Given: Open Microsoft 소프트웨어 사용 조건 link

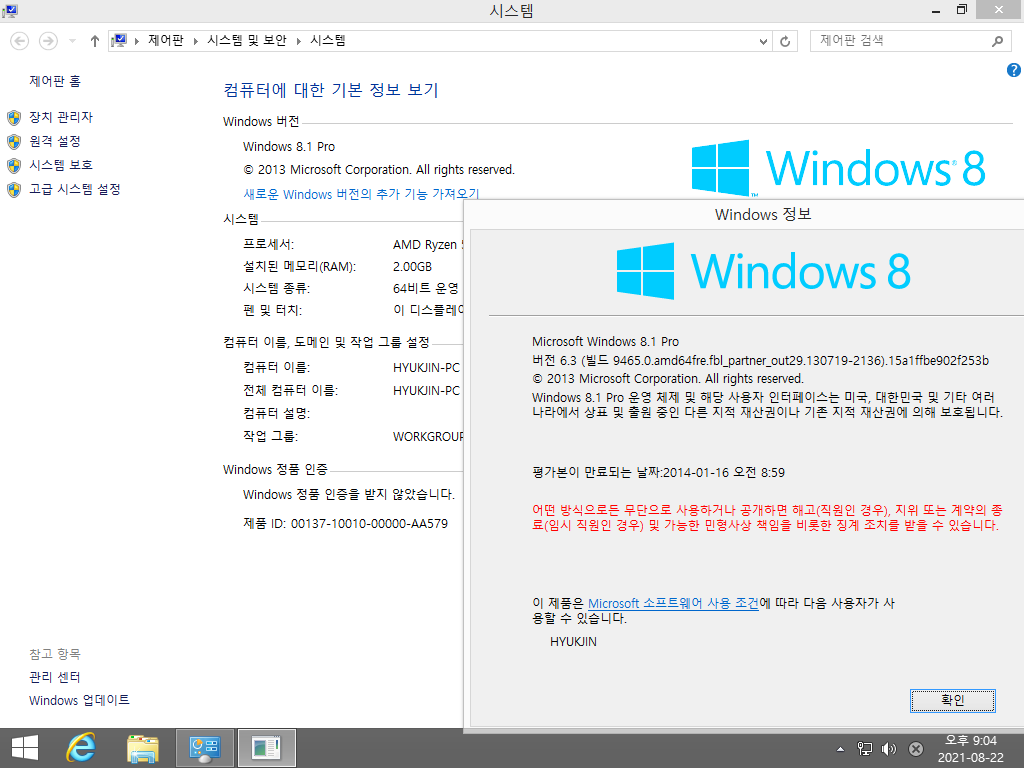Looking at the screenshot, I should [x=673, y=603].
